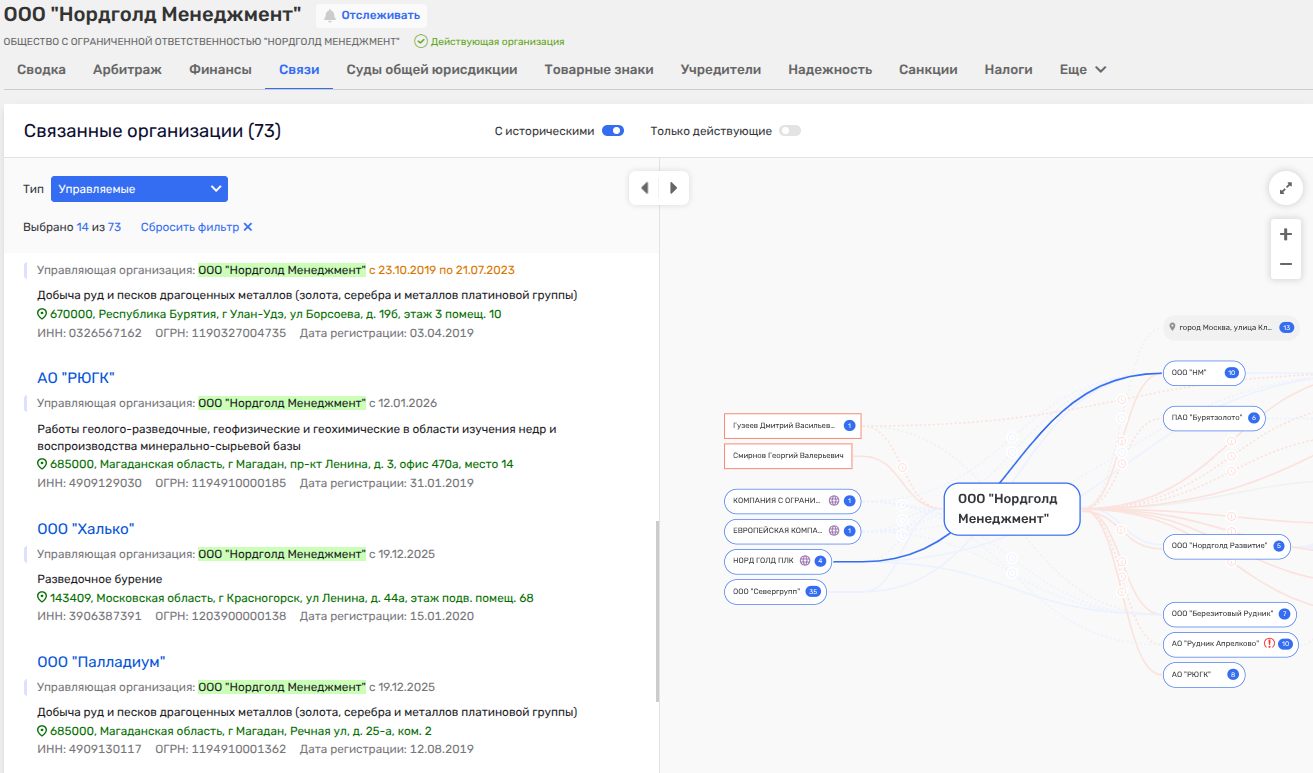This screenshot has width=1313, height=773.
Task: Expand the Еще menu in the tab bar
Action: coord(1083,70)
